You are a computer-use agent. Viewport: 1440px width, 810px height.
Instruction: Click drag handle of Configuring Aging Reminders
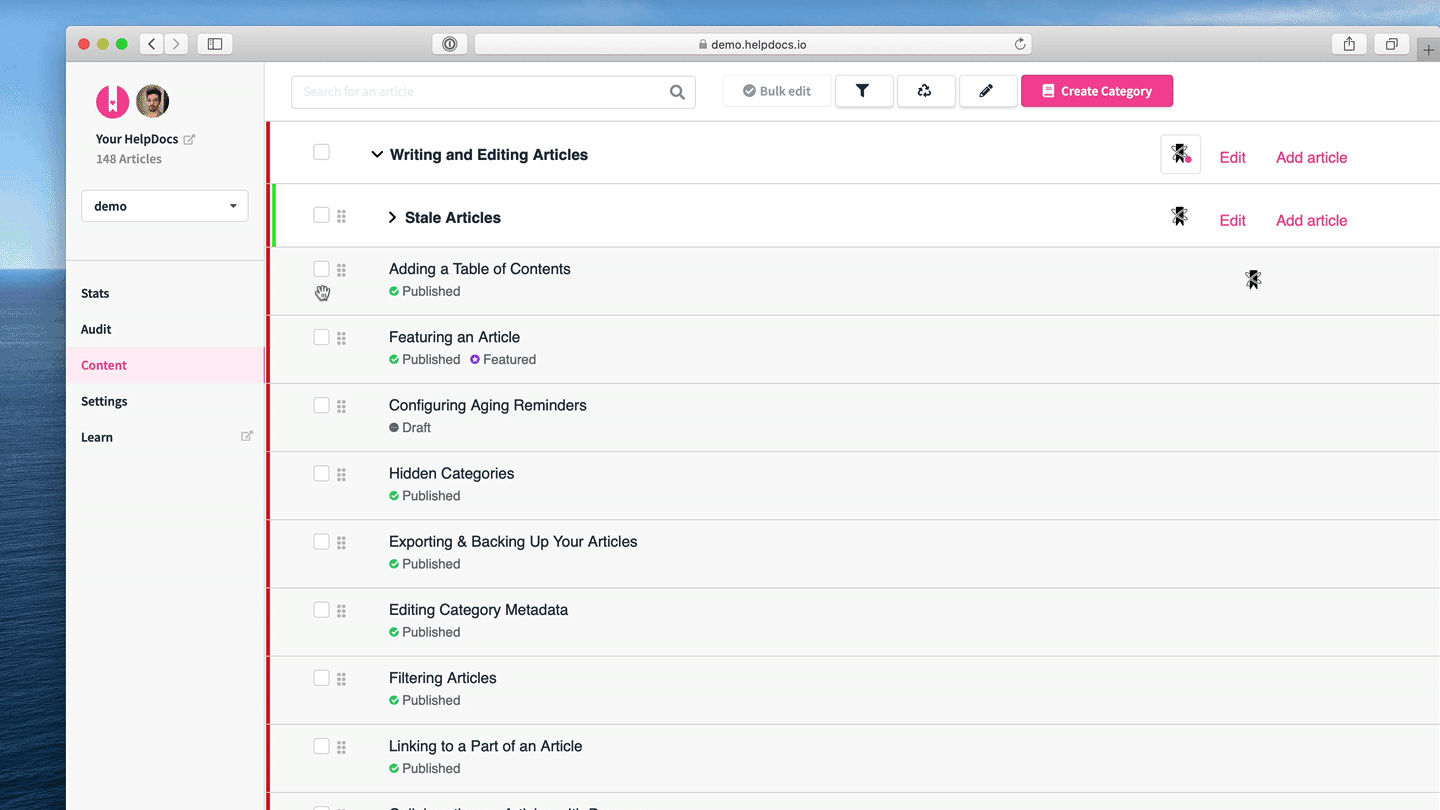point(341,406)
